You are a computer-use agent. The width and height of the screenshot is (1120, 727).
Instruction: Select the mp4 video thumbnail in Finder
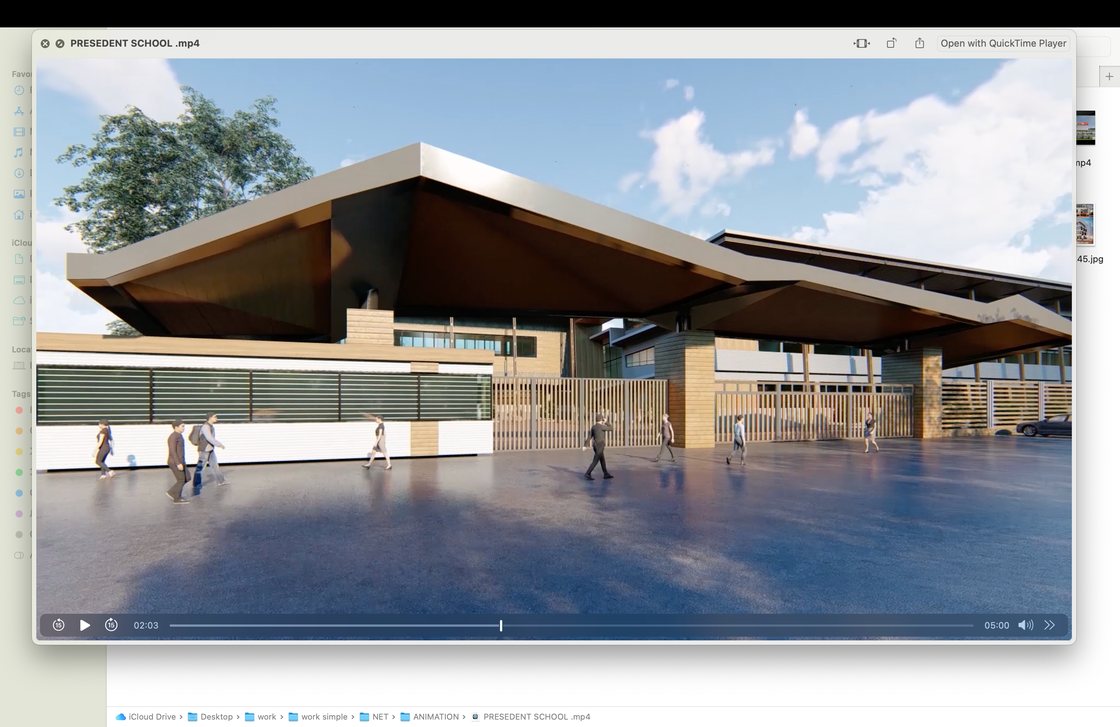click(x=1085, y=128)
